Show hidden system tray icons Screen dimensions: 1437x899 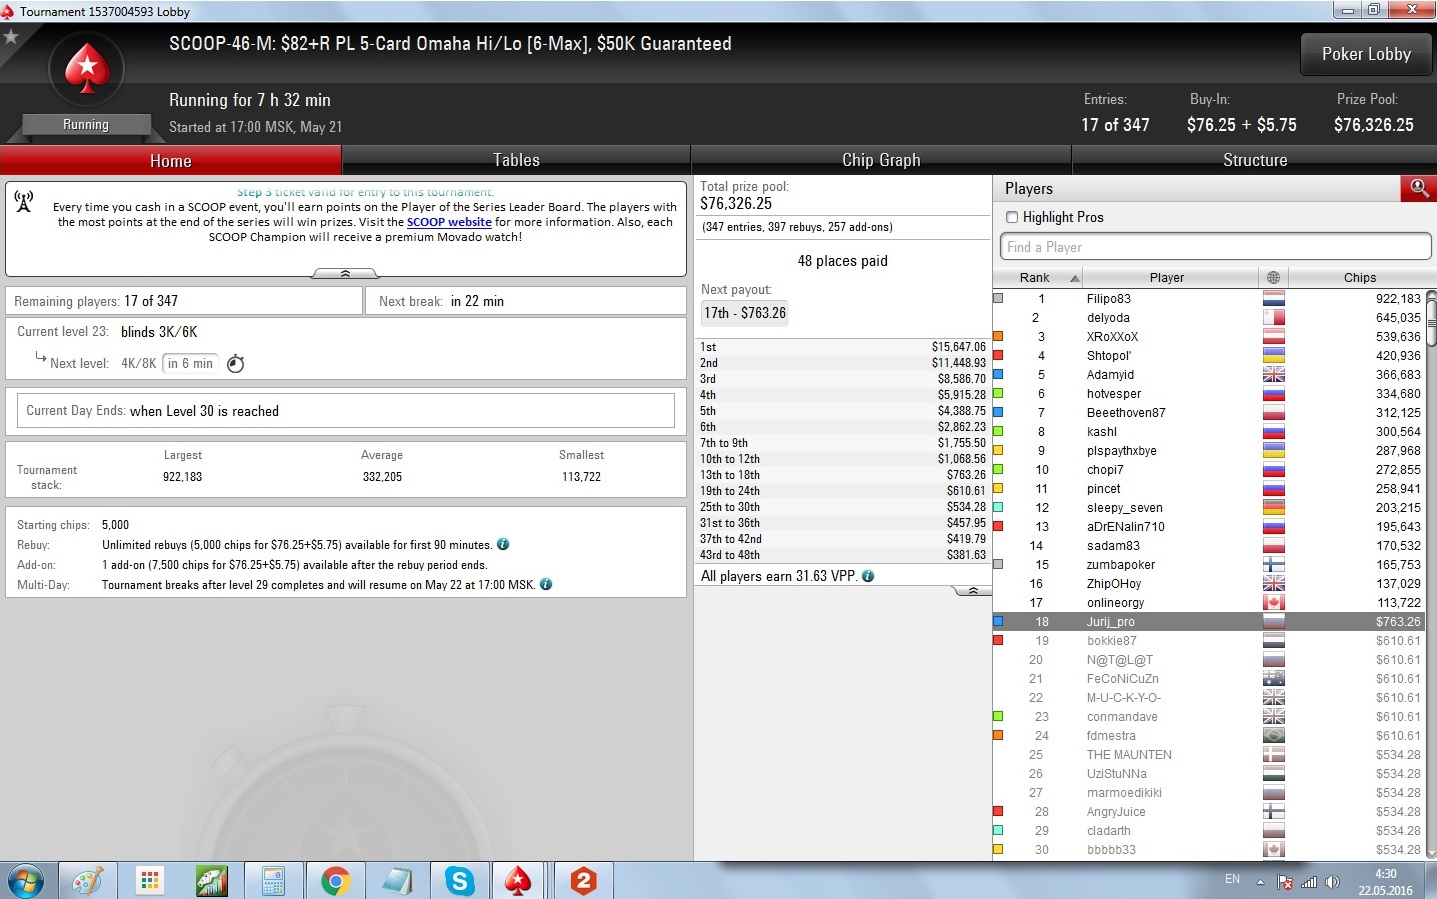[x=1260, y=882]
